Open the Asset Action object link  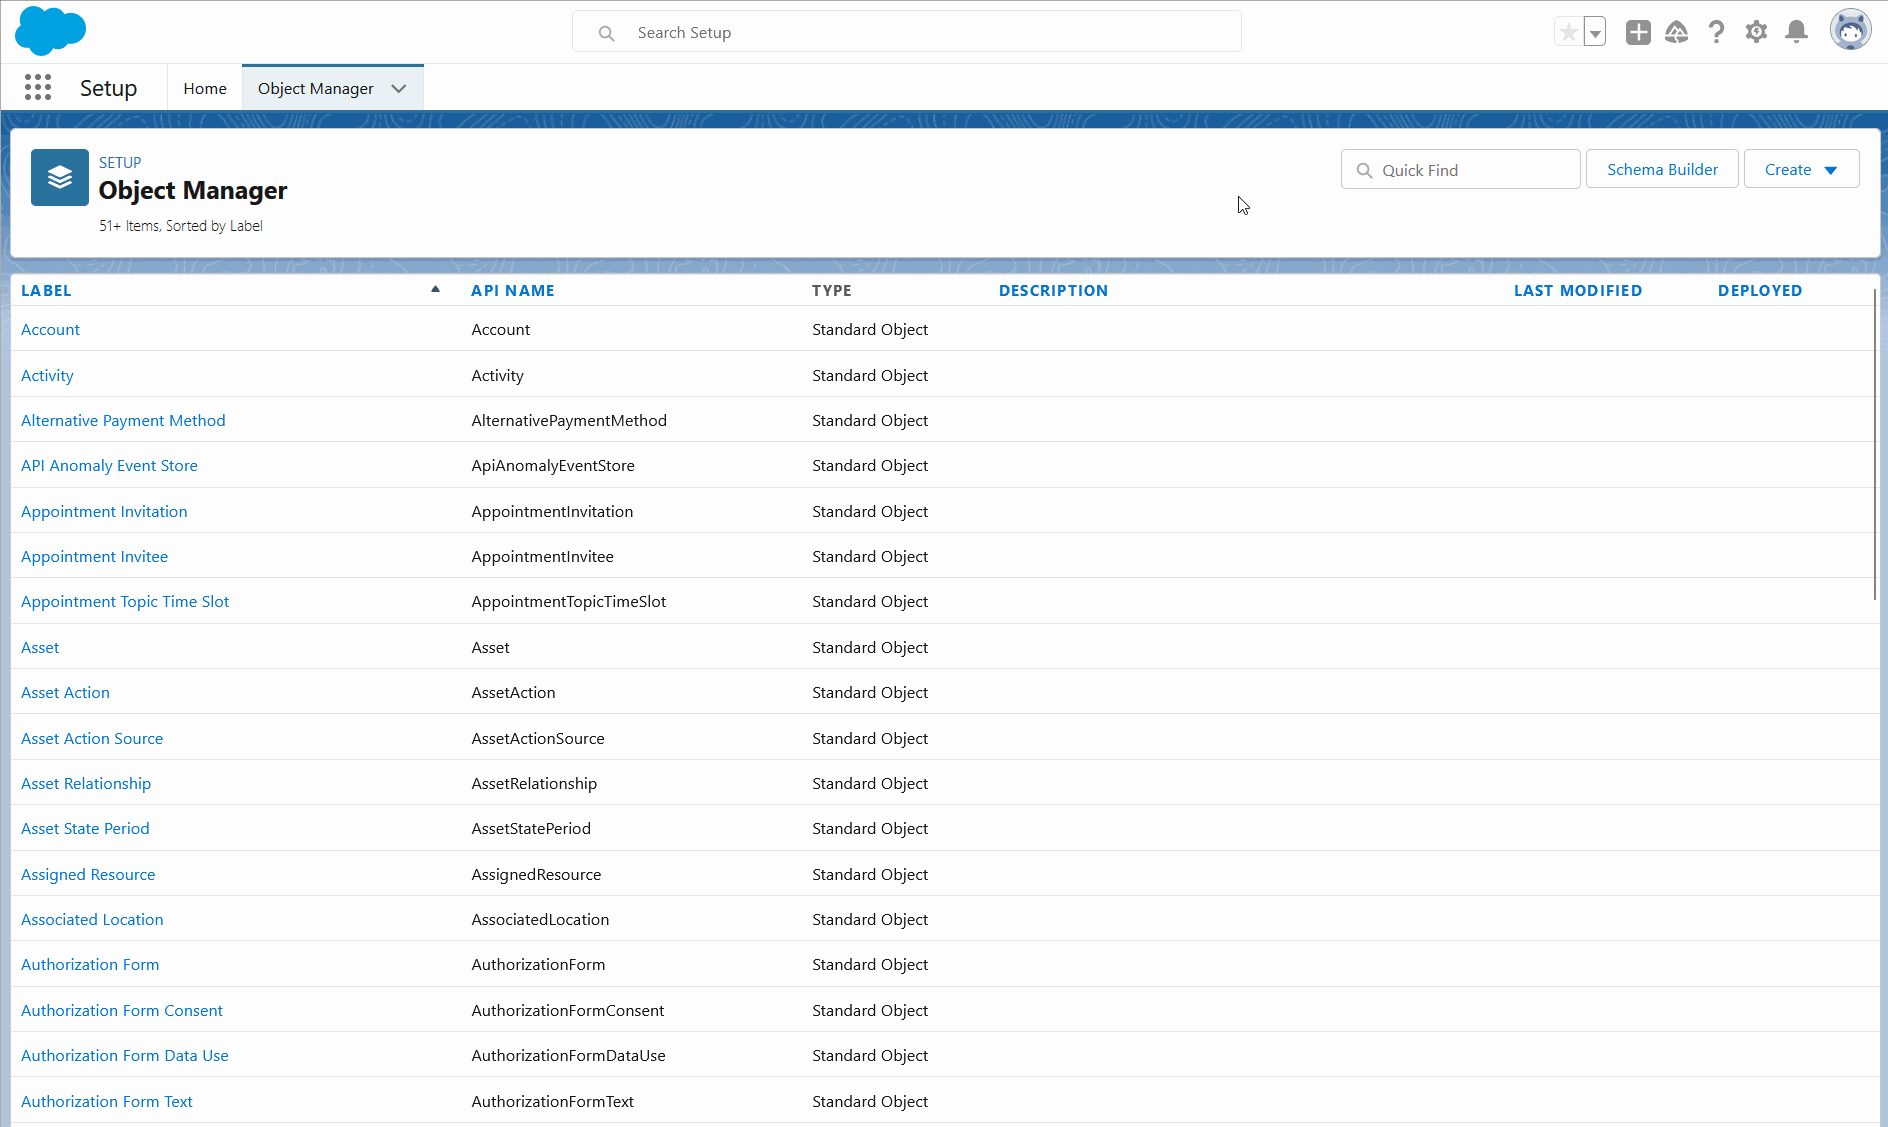pos(65,693)
